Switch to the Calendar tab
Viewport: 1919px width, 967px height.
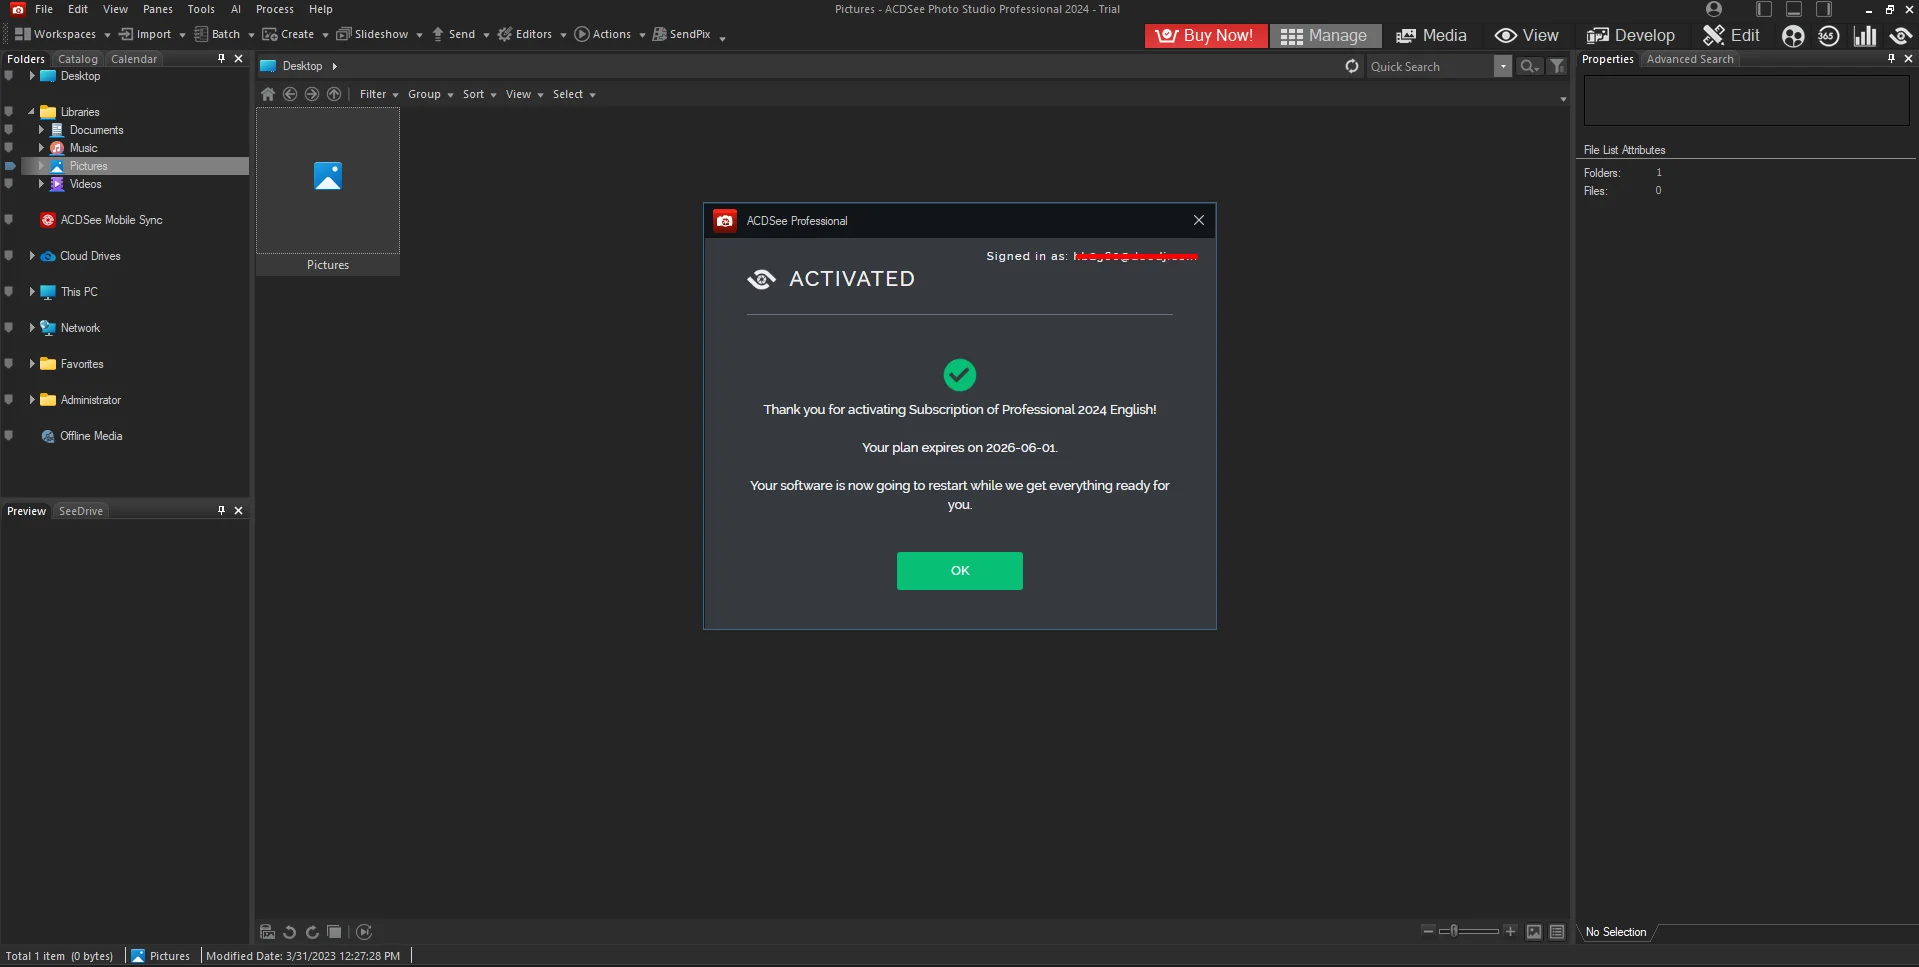click(134, 59)
